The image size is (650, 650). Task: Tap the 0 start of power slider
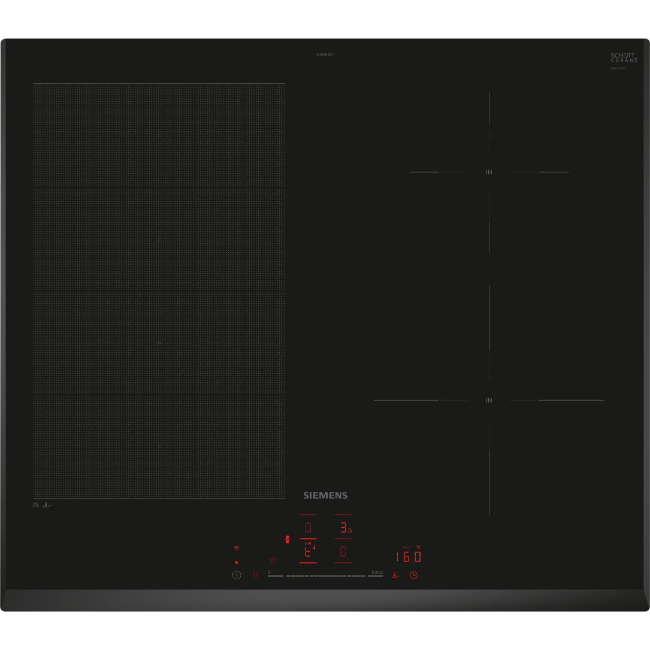[269, 573]
